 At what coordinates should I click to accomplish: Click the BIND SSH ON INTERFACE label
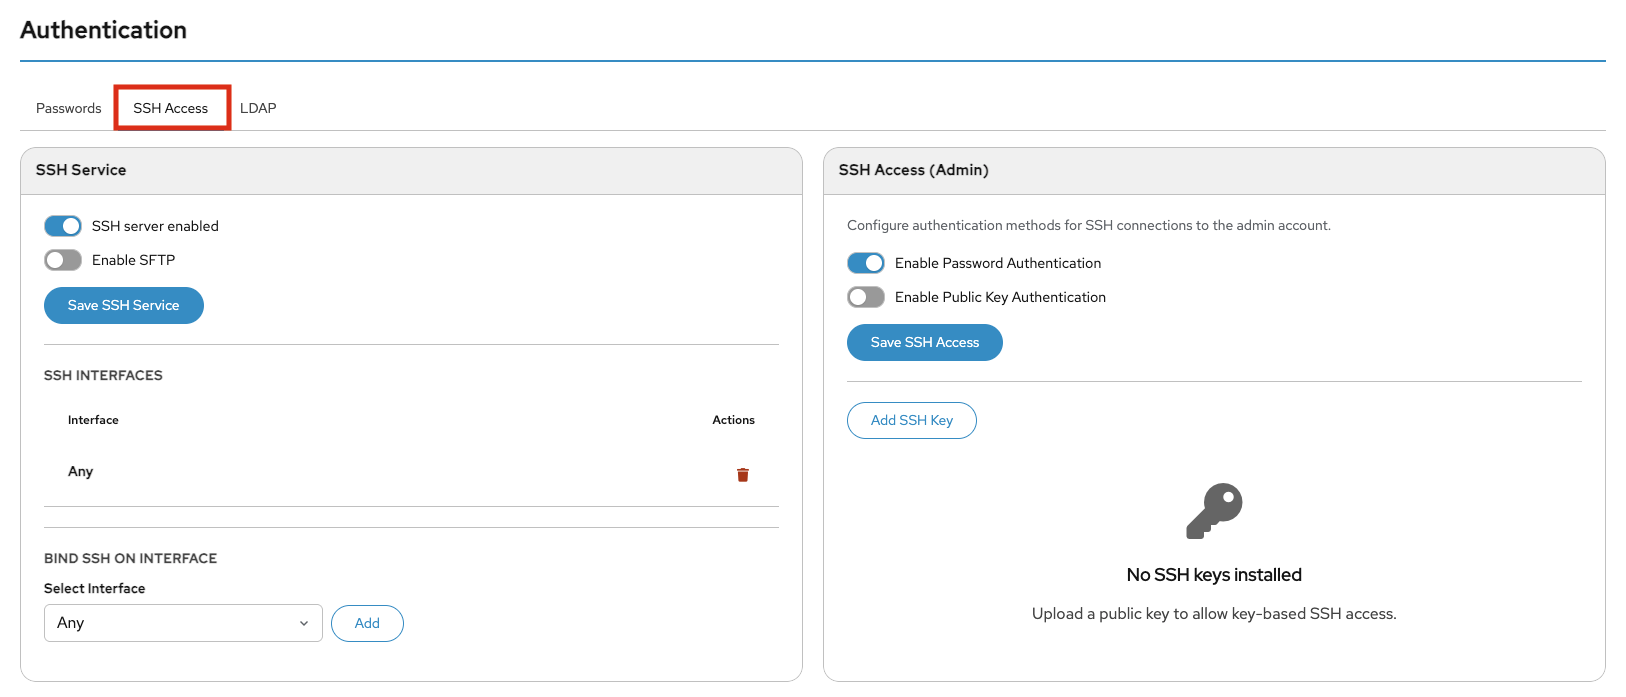pyautogui.click(x=130, y=558)
